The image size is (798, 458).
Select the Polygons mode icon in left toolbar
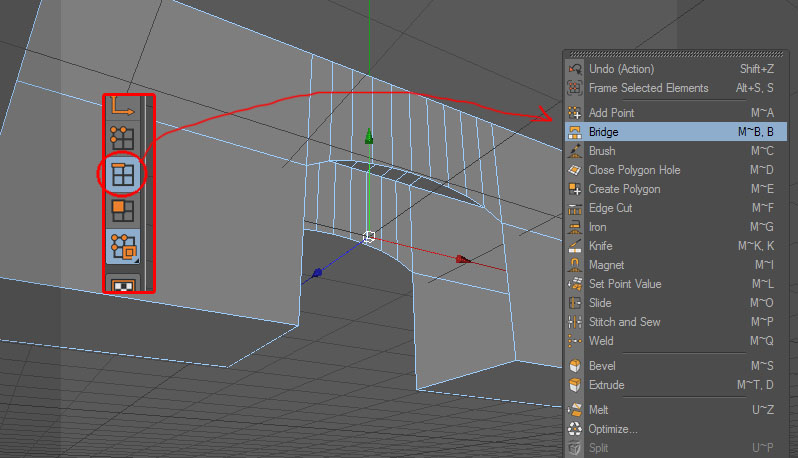[x=122, y=210]
